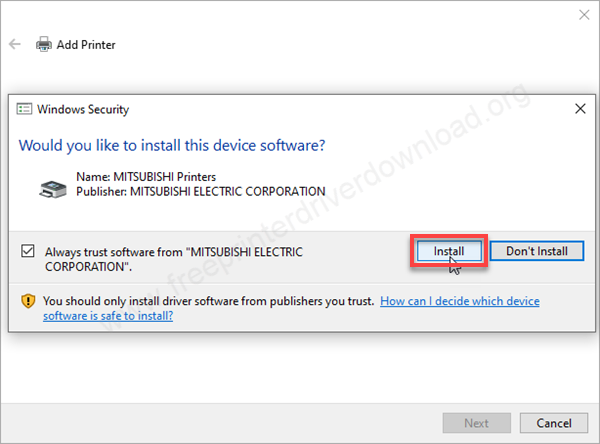This screenshot has width=600, height=444.
Task: Close the Windows Security dialog
Action: (580, 109)
